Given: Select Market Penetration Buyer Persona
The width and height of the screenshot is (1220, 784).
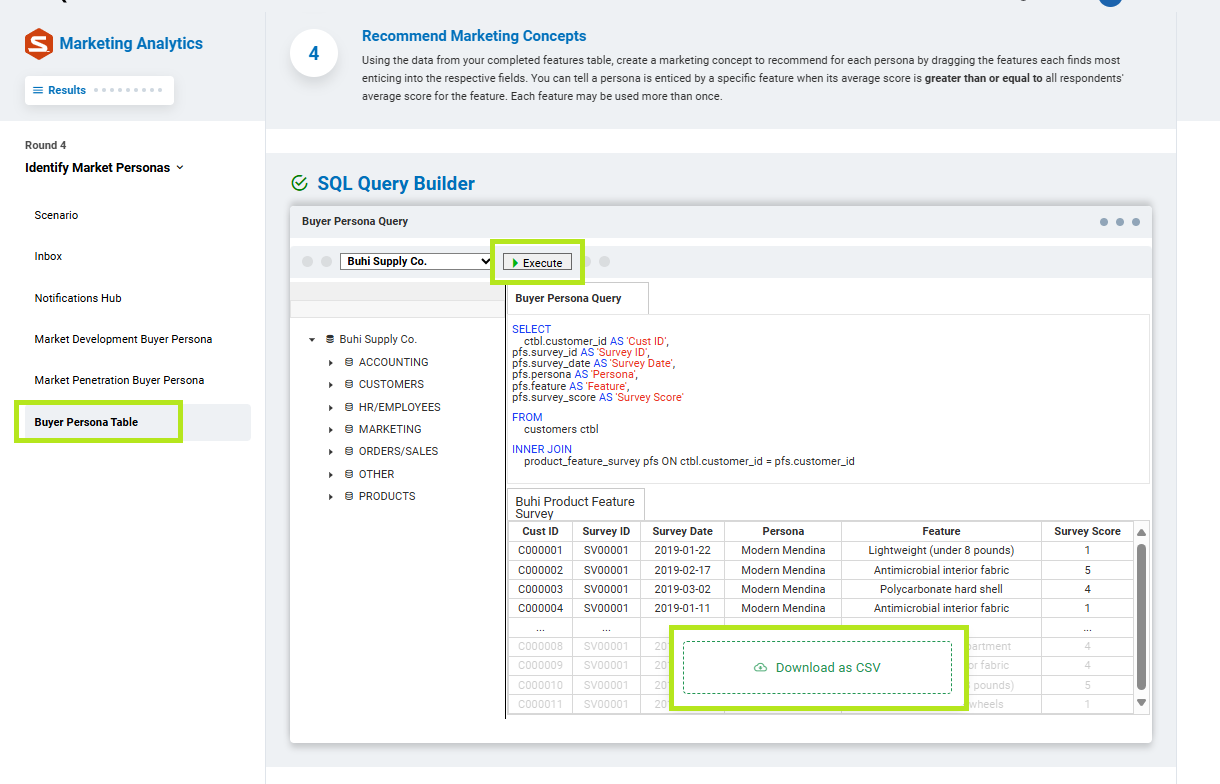Looking at the screenshot, I should tap(119, 380).
